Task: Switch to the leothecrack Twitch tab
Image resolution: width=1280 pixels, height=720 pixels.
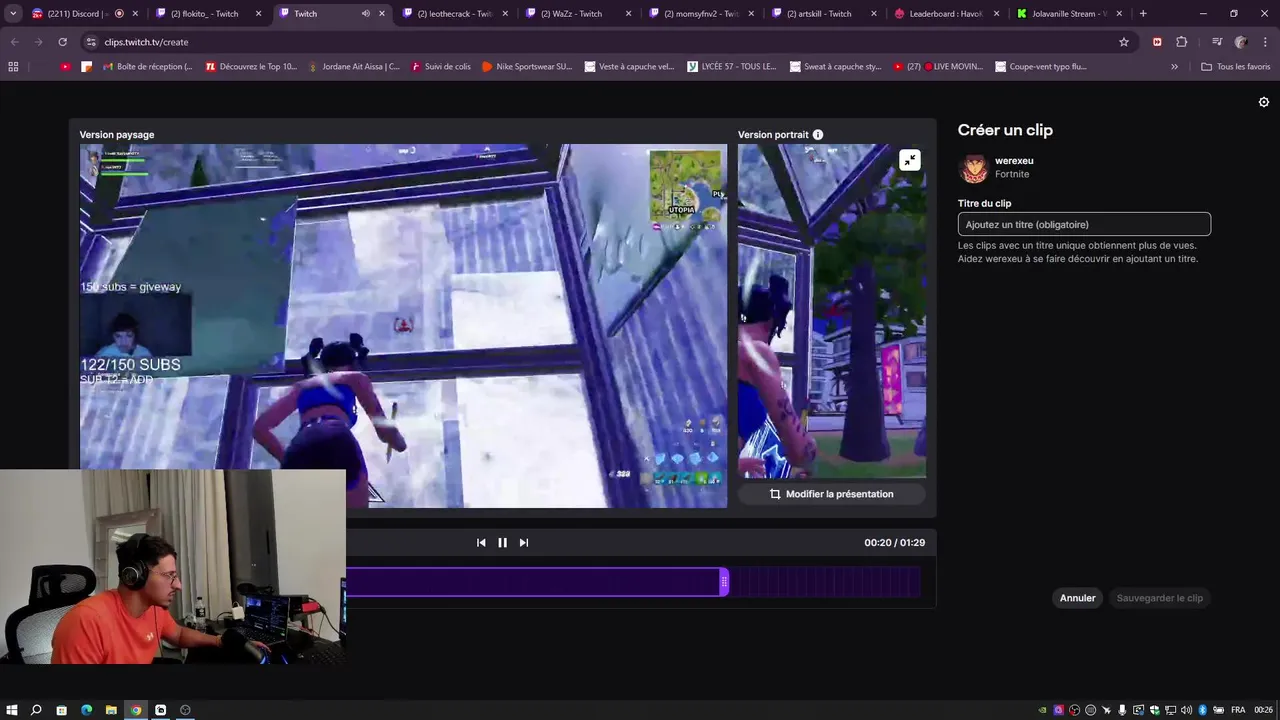Action: pos(455,14)
